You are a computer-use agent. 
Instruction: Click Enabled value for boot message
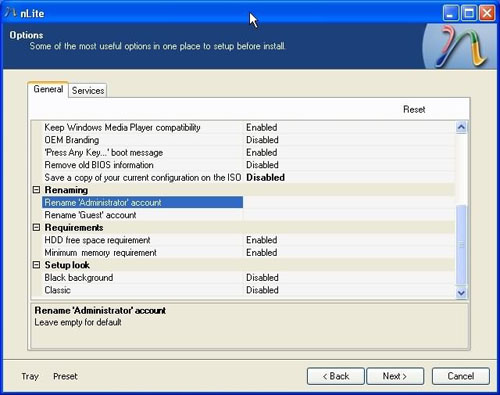(x=262, y=152)
